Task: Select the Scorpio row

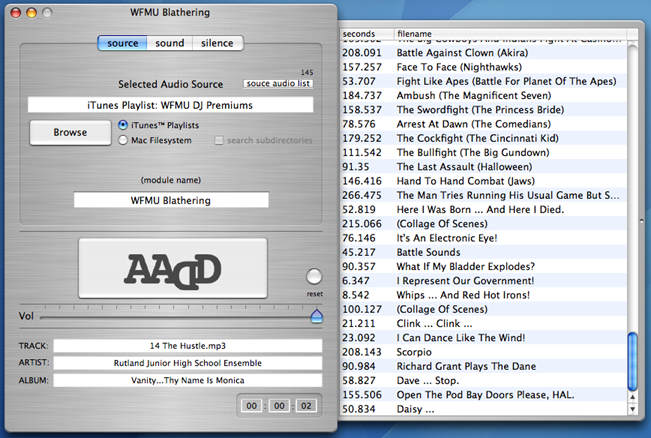Action: 483,352
